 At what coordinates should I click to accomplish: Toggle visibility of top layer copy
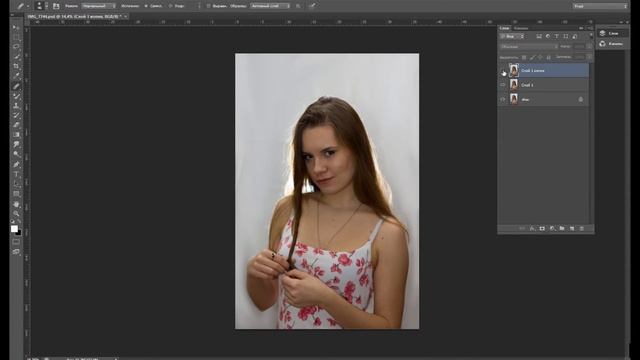pos(503,71)
